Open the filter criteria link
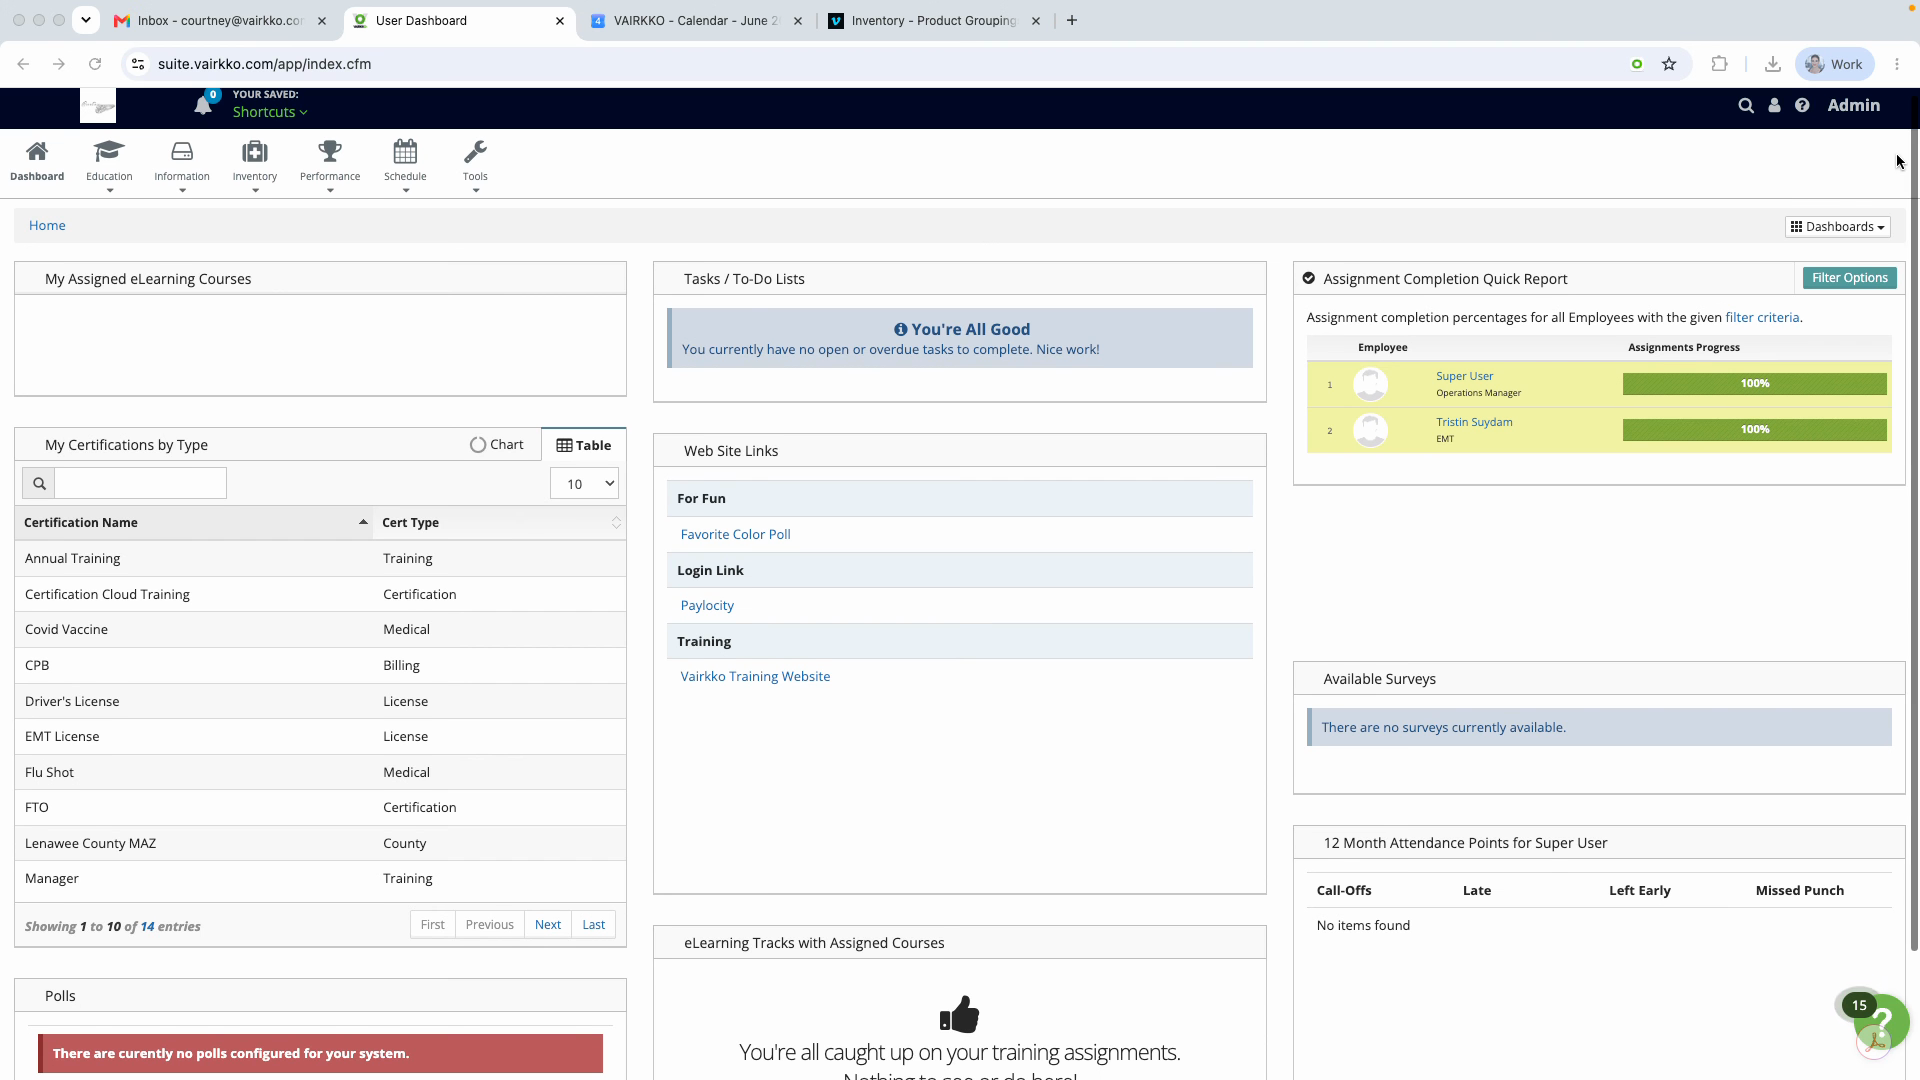The image size is (1920, 1080). [1762, 318]
